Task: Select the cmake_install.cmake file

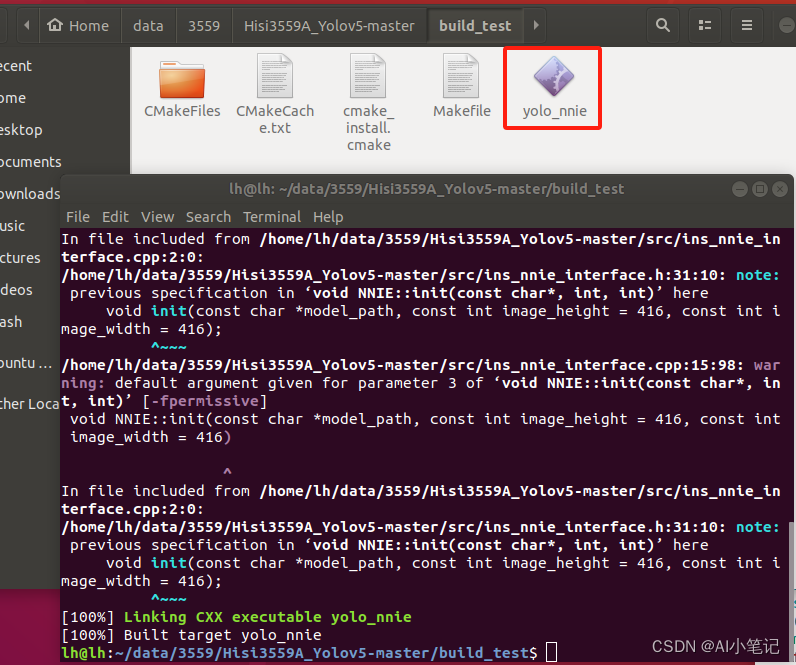Action: point(368,102)
